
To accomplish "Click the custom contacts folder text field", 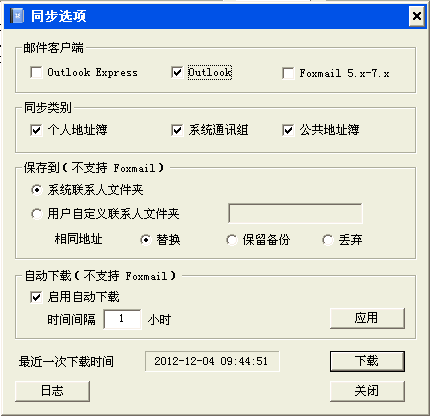I will pyautogui.click(x=295, y=213).
